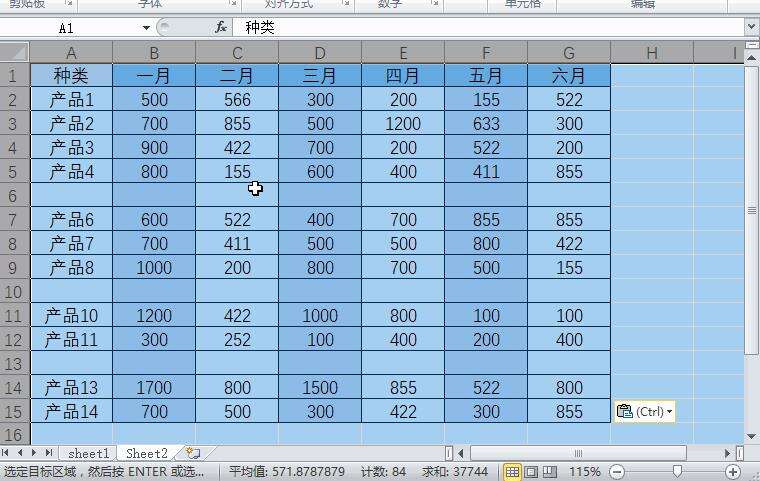Click the vertical scrollbar thumb
The width and height of the screenshot is (760, 481).
[x=752, y=210]
